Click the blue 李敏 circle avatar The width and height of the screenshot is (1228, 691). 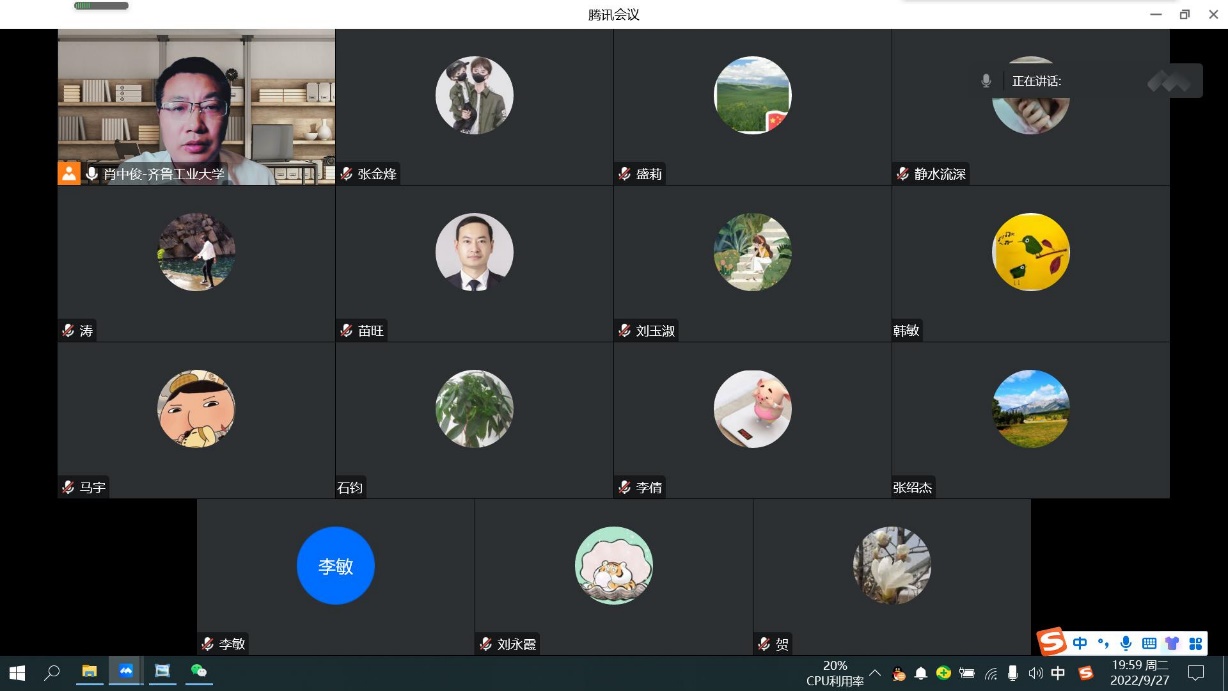click(x=335, y=566)
